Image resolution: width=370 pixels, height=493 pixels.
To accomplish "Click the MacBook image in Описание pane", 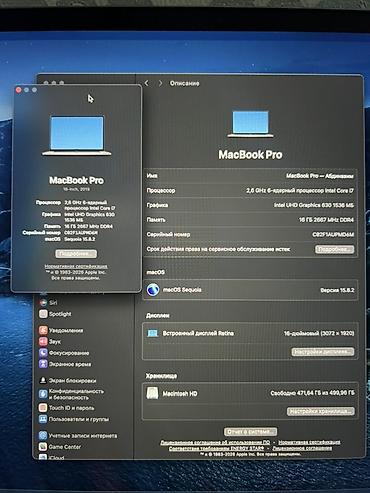I will (x=250, y=124).
